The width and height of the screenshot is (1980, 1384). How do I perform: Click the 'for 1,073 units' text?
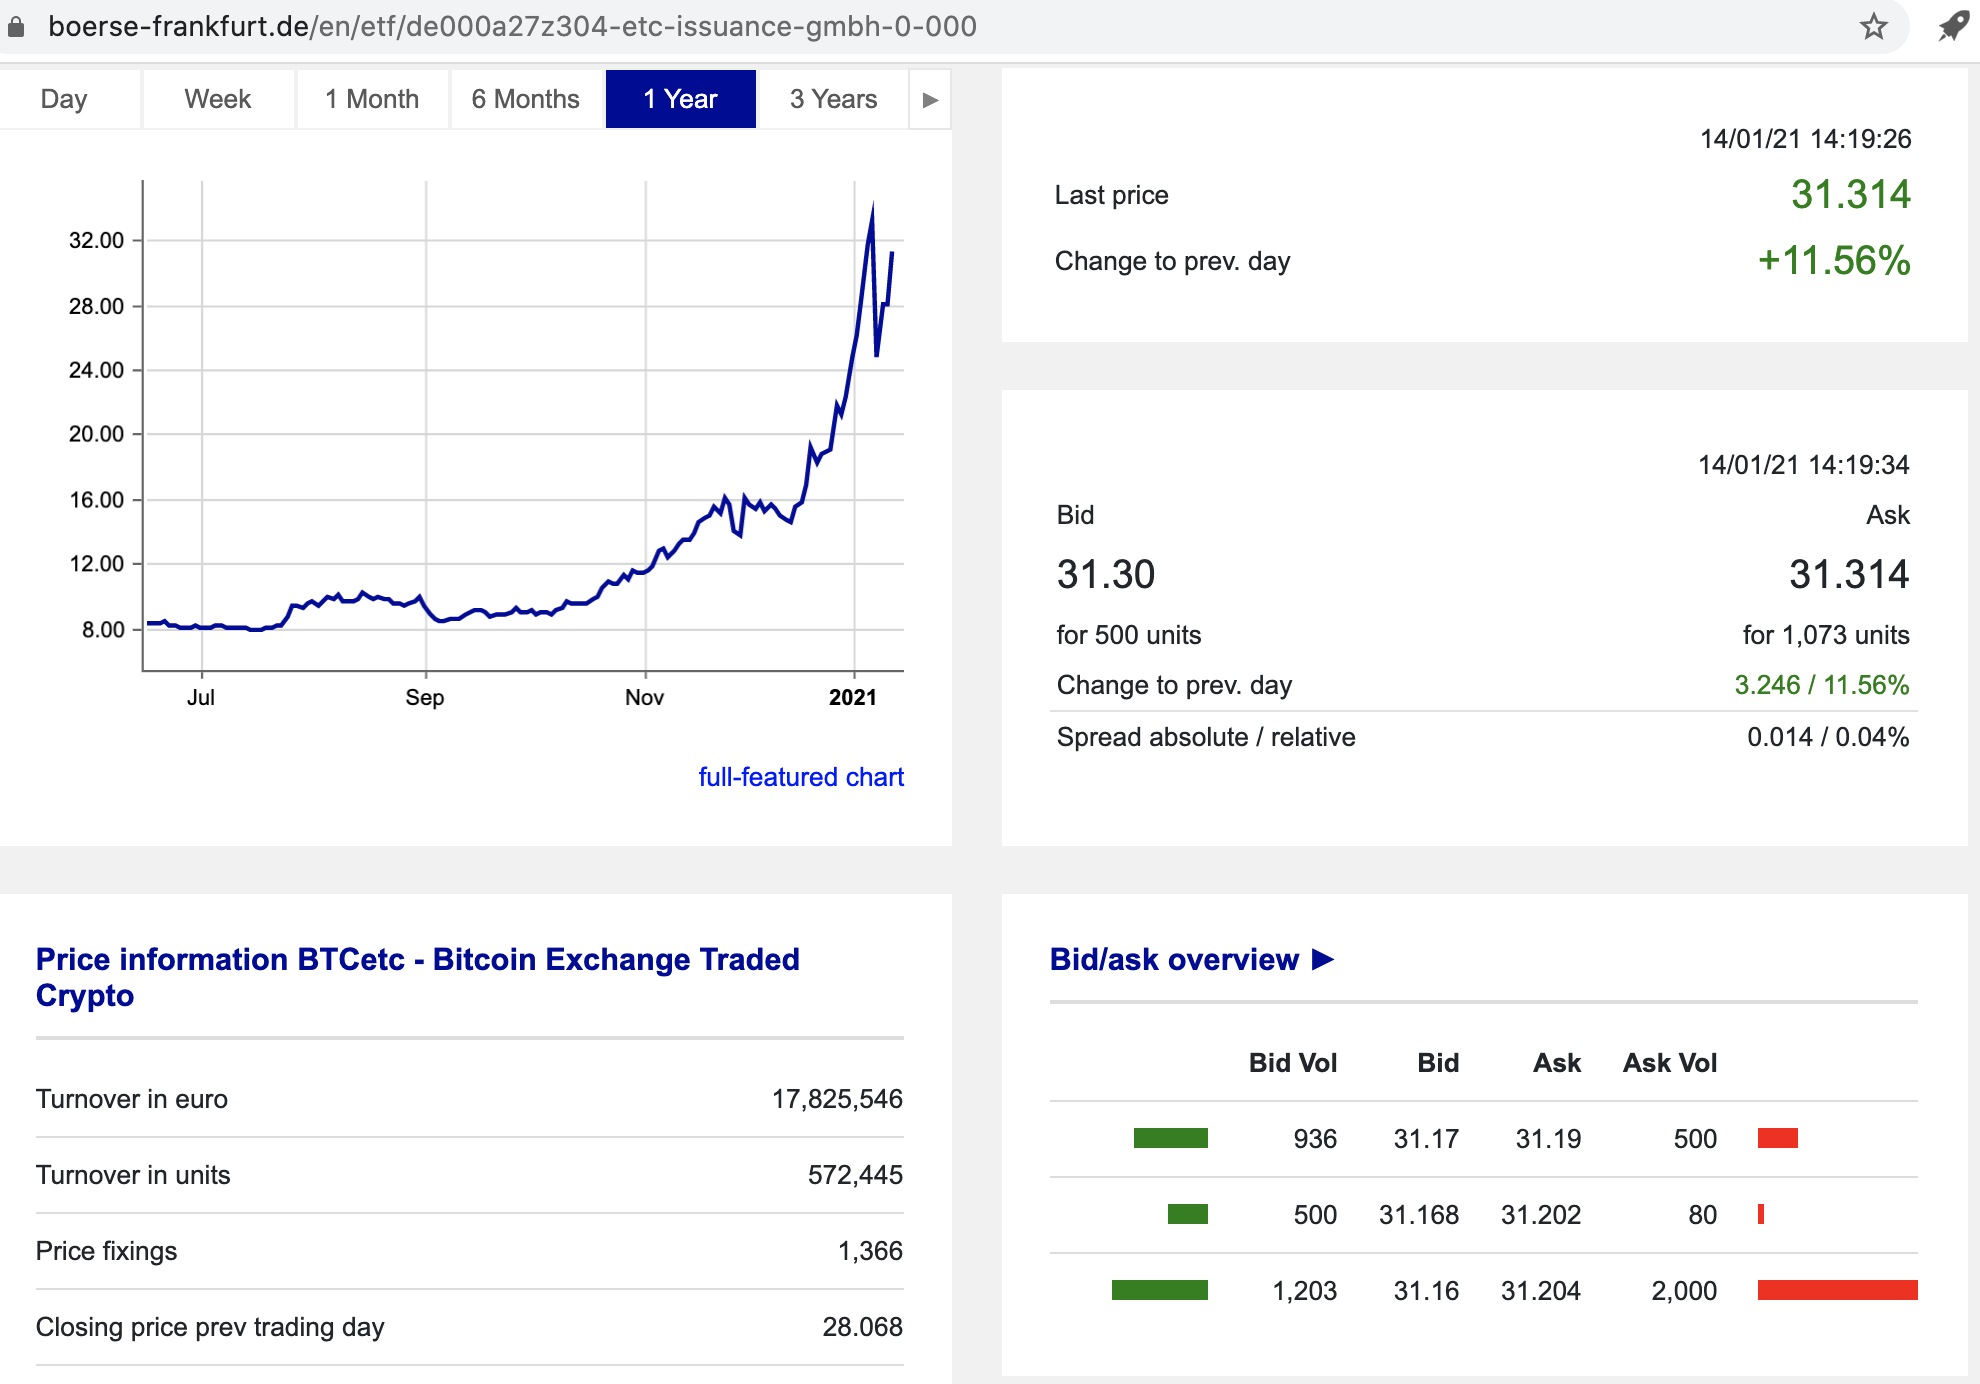(1826, 635)
